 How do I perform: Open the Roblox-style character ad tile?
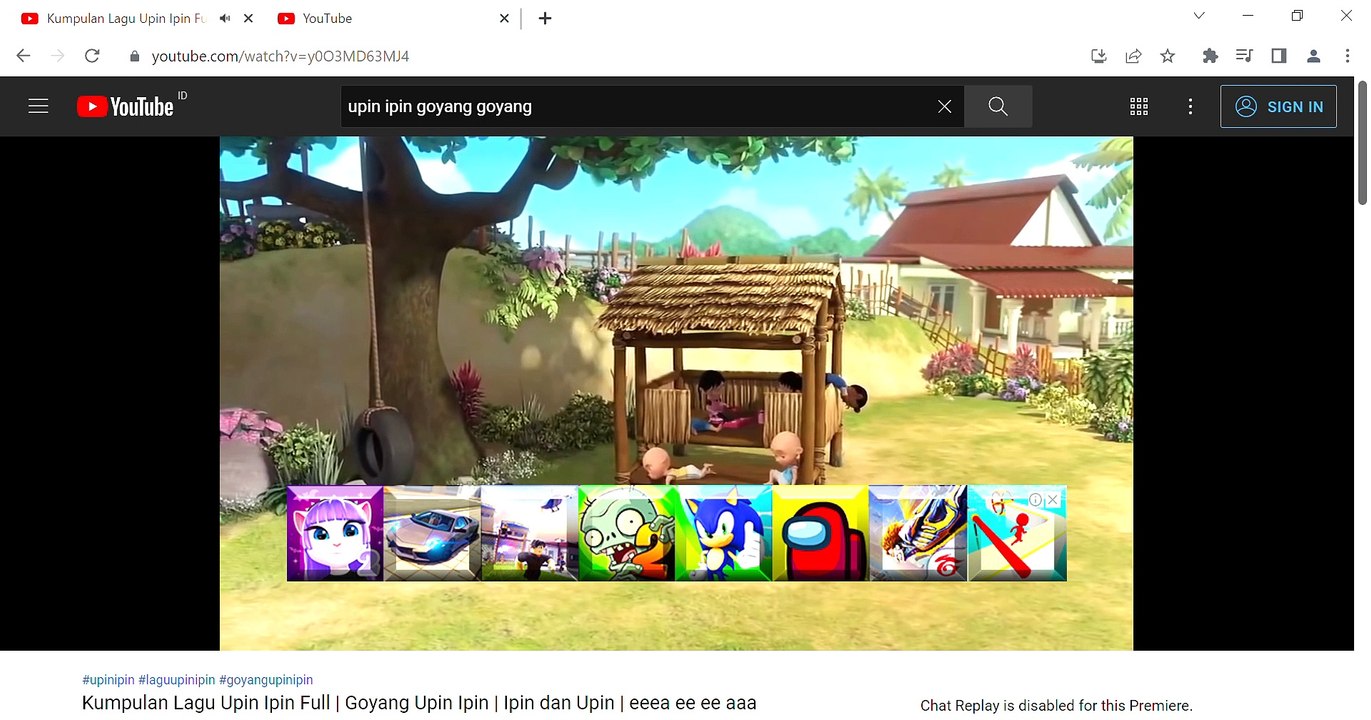coord(529,533)
